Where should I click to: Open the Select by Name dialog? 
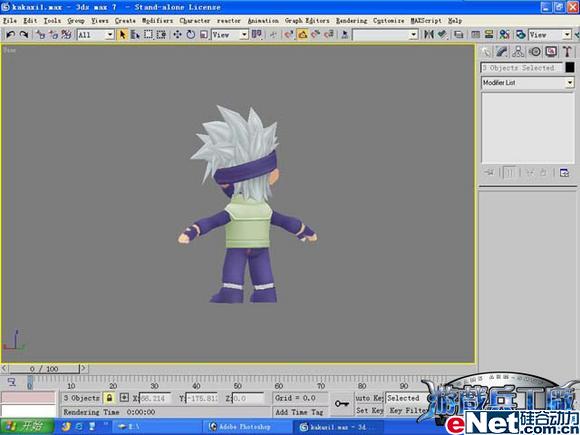coord(135,35)
